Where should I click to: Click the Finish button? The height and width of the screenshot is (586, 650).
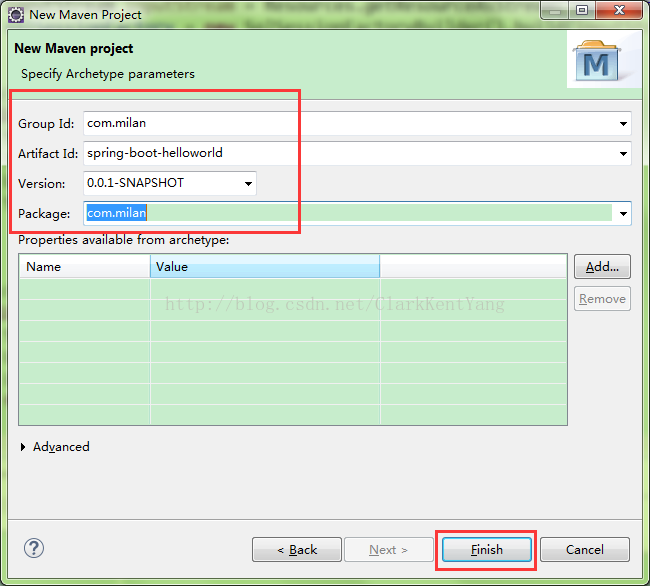487,550
